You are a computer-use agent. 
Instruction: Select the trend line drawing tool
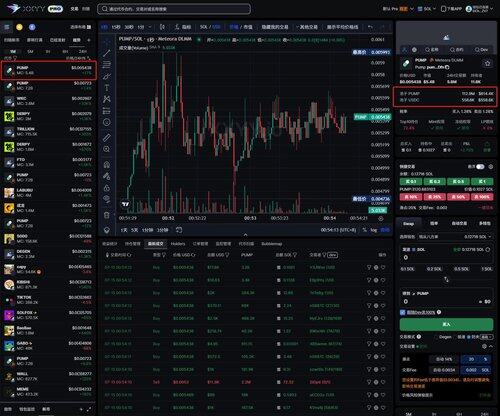click(107, 53)
